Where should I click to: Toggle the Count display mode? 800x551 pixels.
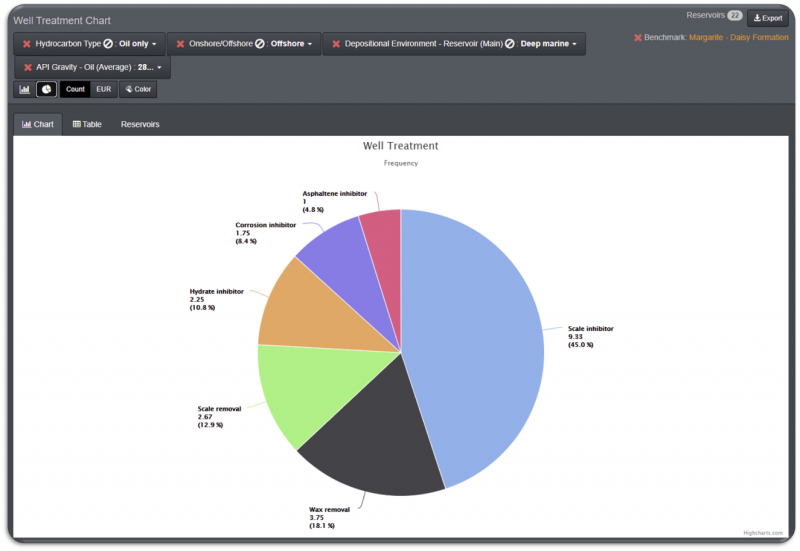pyautogui.click(x=75, y=89)
